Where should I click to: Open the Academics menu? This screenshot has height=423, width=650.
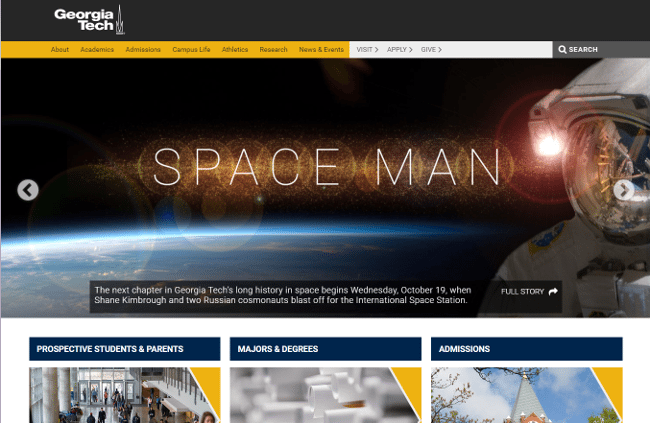pos(97,49)
